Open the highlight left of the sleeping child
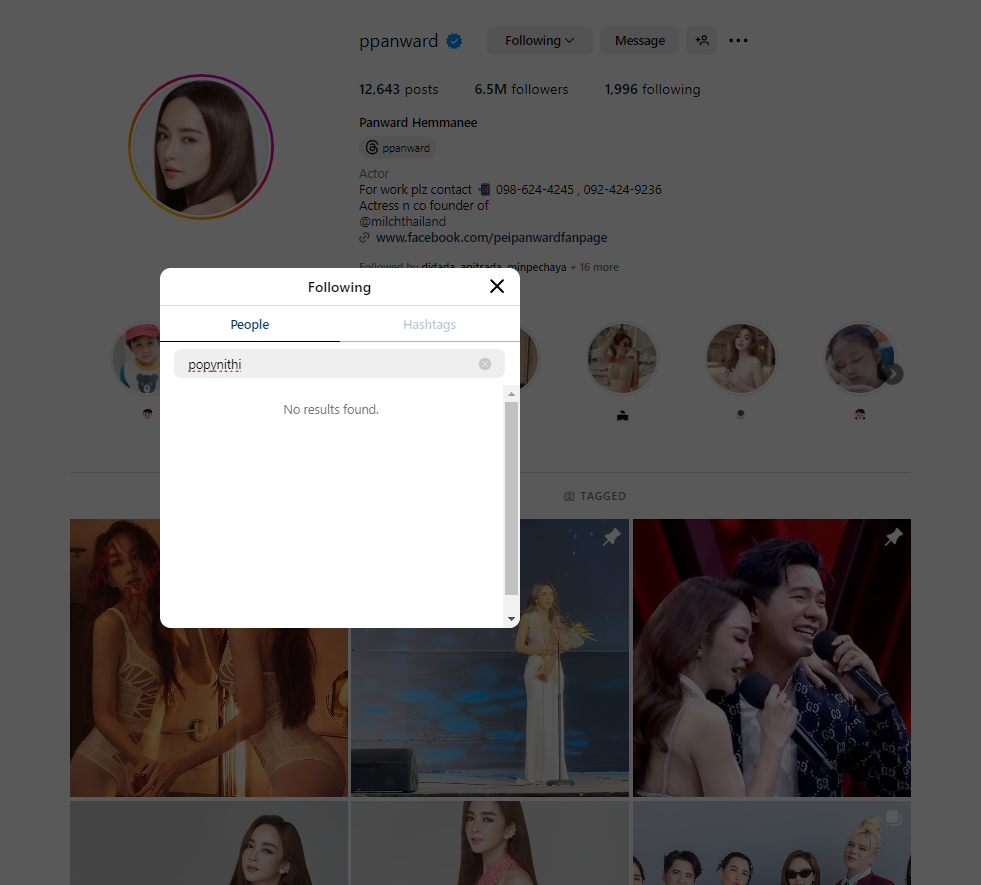The height and width of the screenshot is (885, 981). click(x=741, y=358)
